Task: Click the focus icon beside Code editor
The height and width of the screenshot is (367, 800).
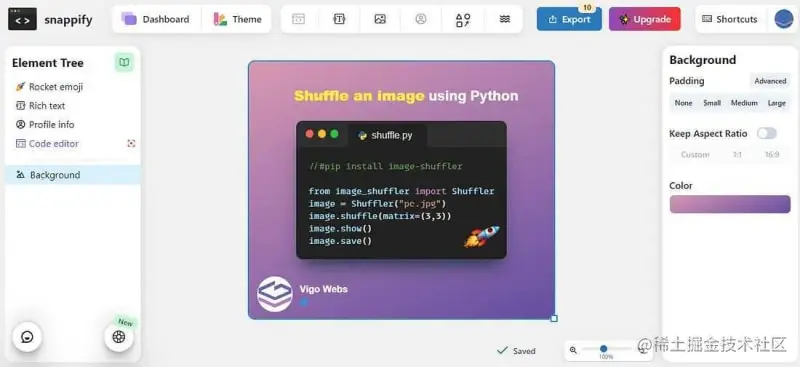Action: tap(131, 144)
